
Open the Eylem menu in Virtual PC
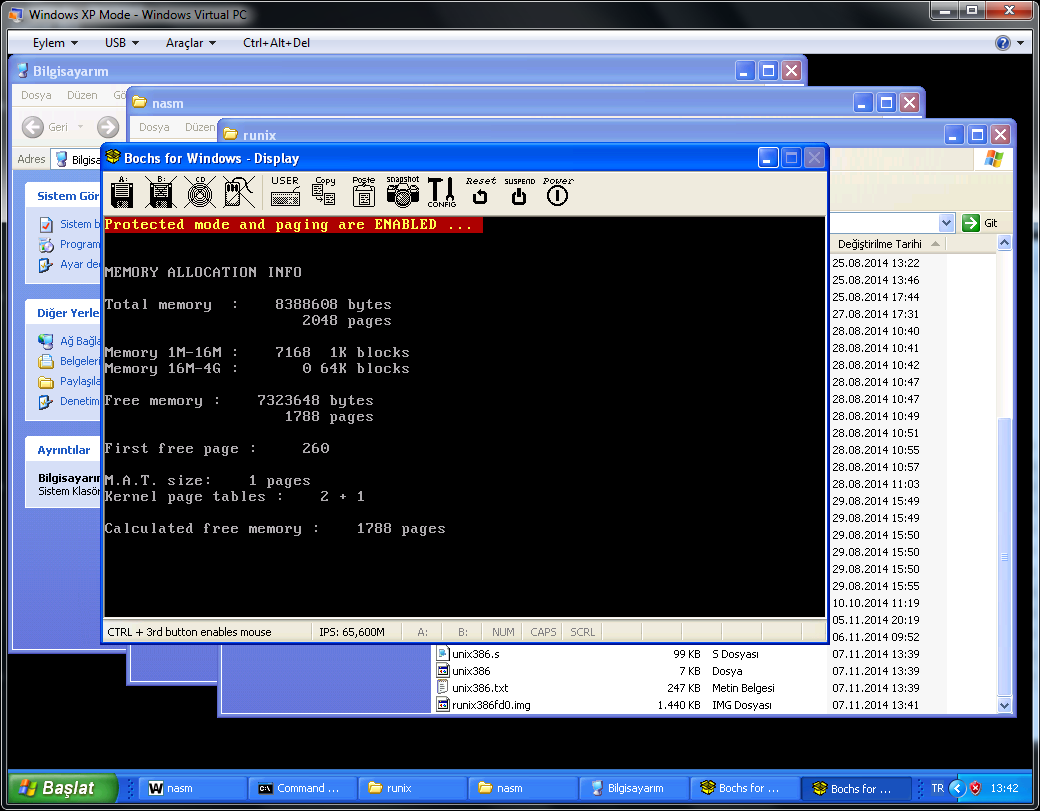click(x=55, y=42)
